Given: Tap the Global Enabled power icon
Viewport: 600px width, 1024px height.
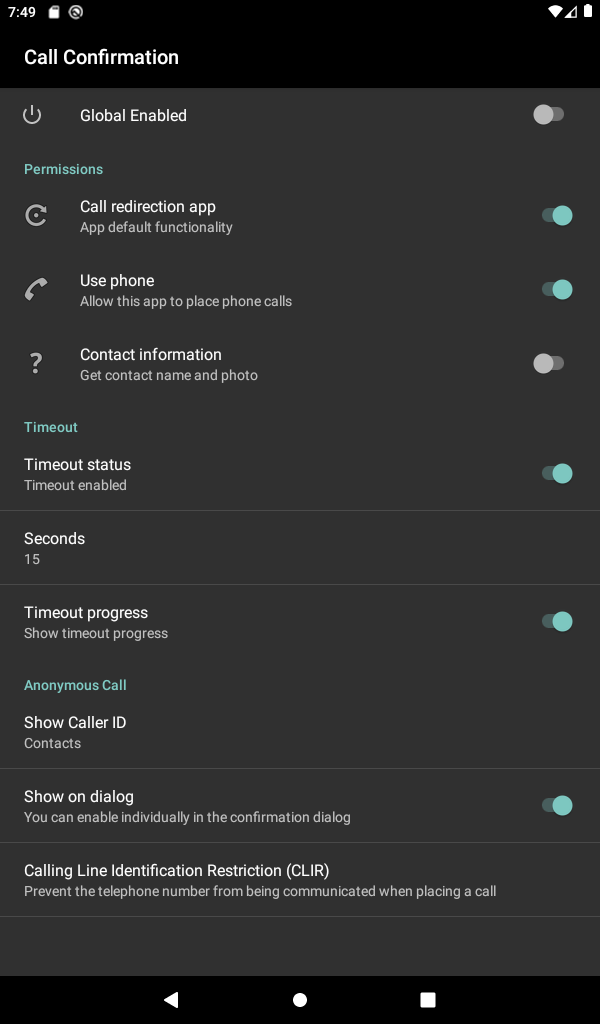Looking at the screenshot, I should tap(32, 115).
